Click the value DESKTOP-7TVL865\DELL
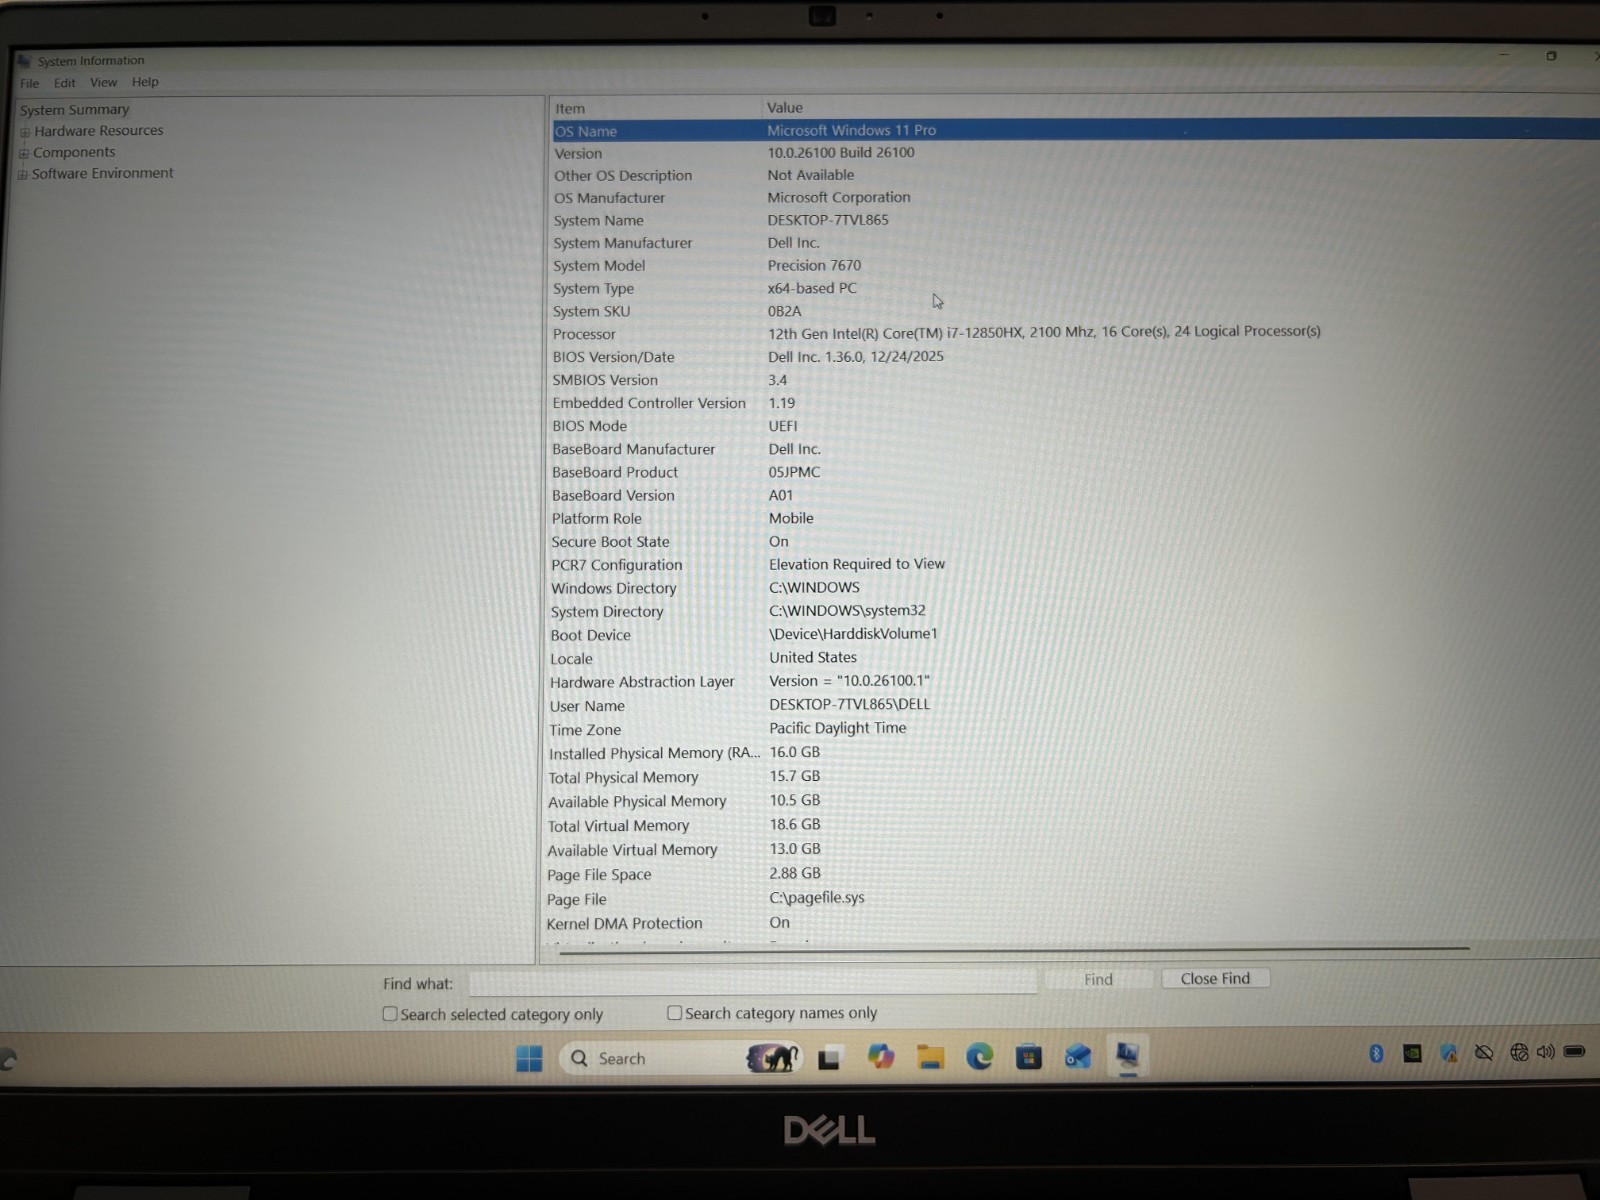The image size is (1600, 1200). 849,704
